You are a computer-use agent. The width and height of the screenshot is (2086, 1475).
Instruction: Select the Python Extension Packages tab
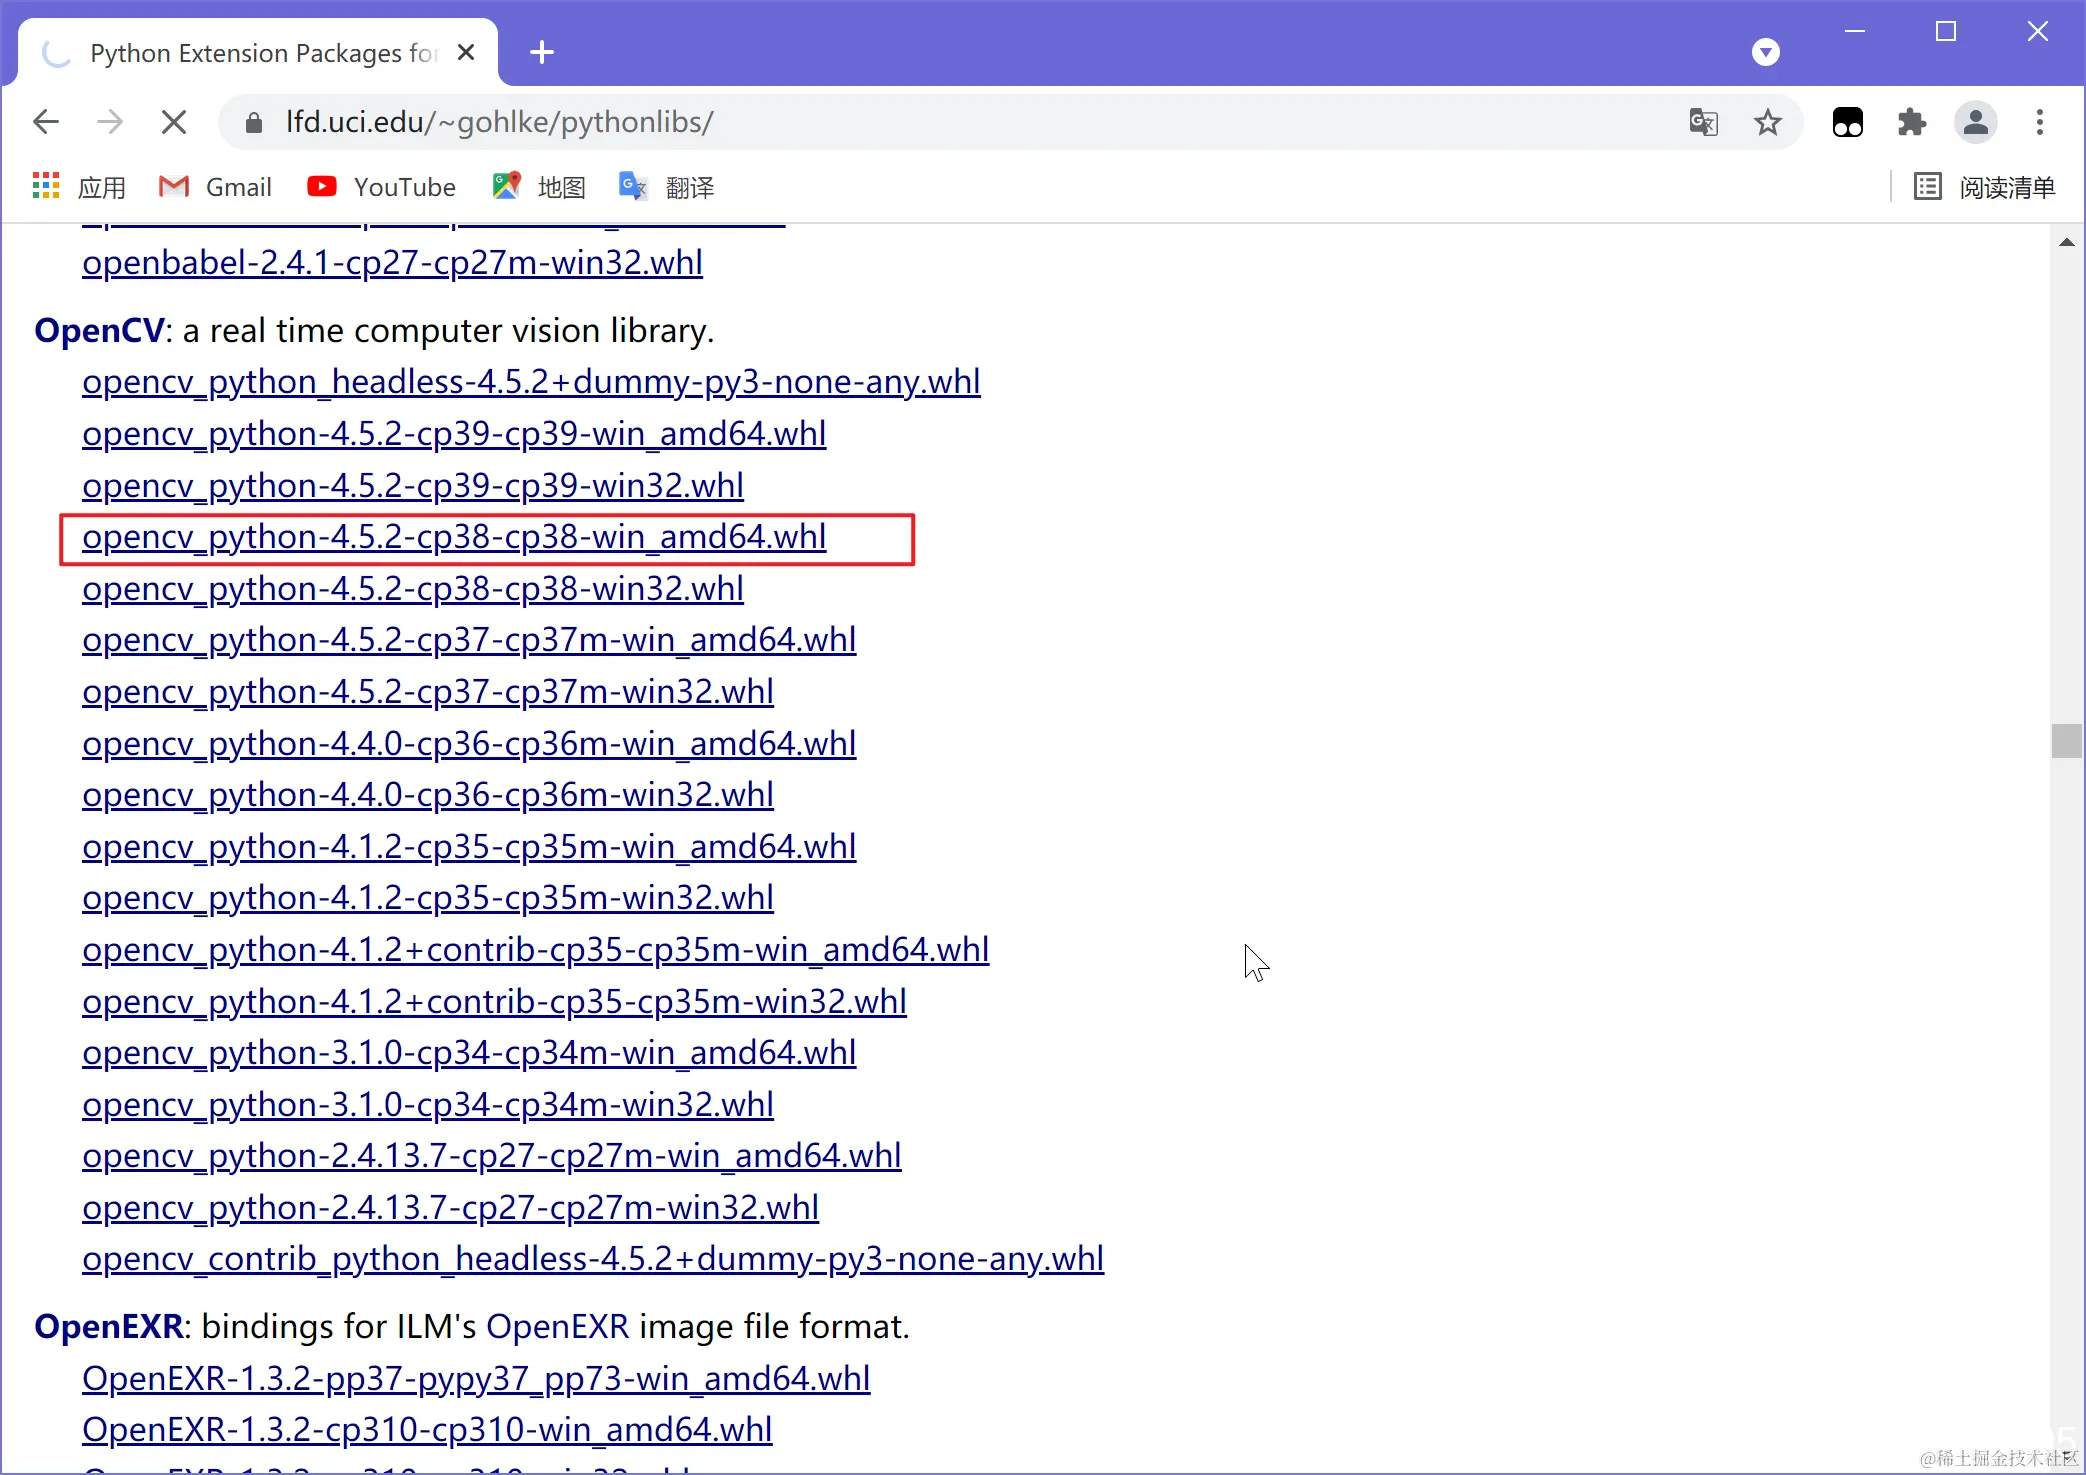tap(262, 53)
